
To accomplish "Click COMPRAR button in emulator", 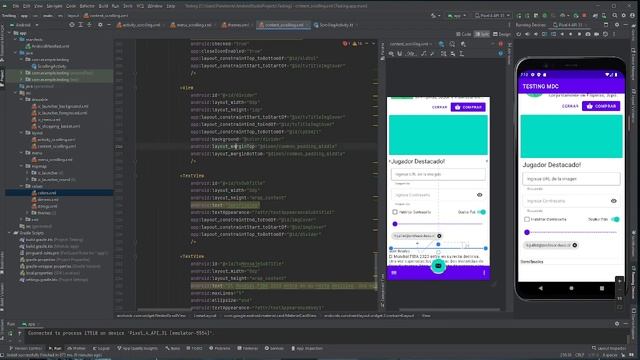I will [x=601, y=106].
